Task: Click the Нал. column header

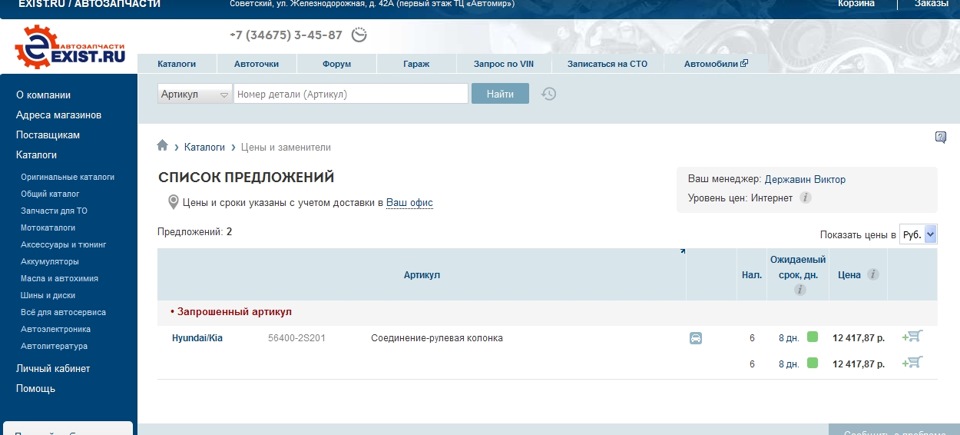Action: (752, 275)
